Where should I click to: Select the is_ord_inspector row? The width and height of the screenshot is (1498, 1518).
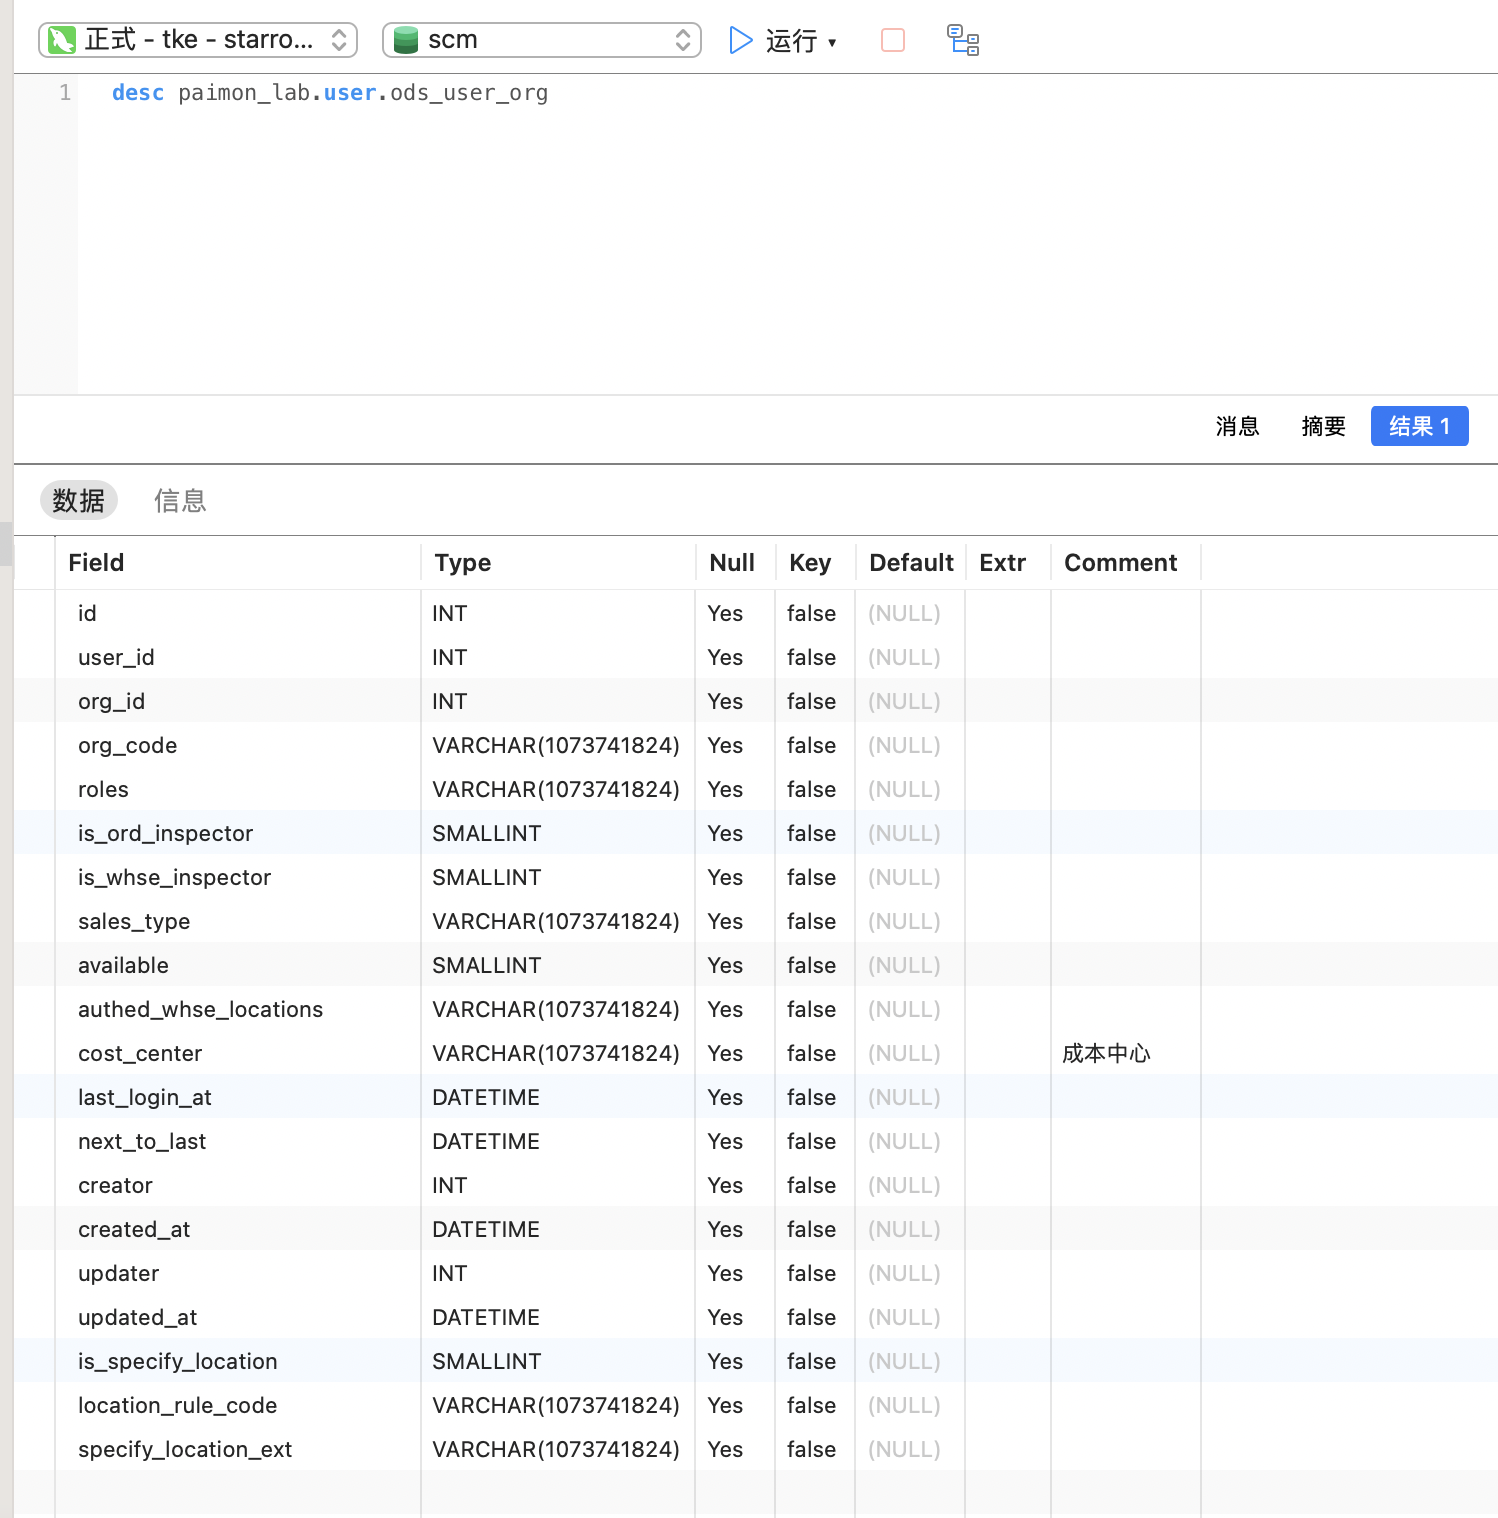click(166, 833)
